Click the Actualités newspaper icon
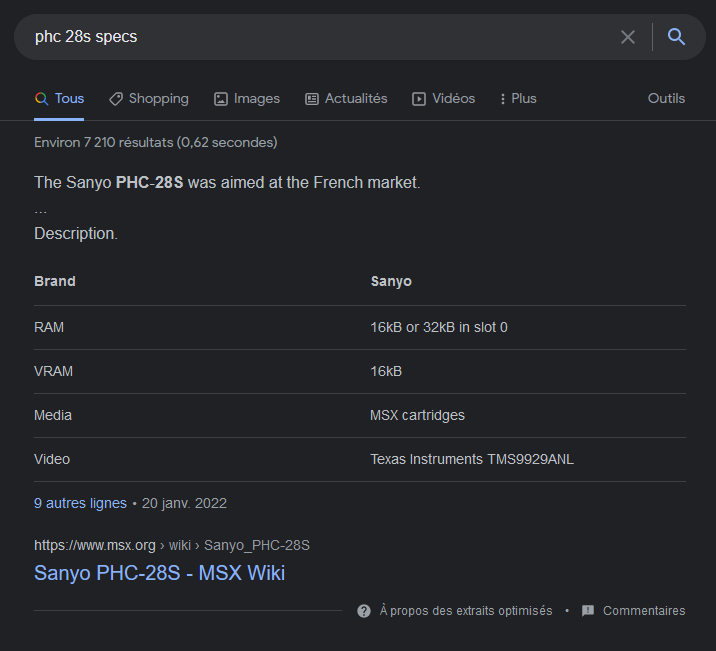 [x=312, y=99]
